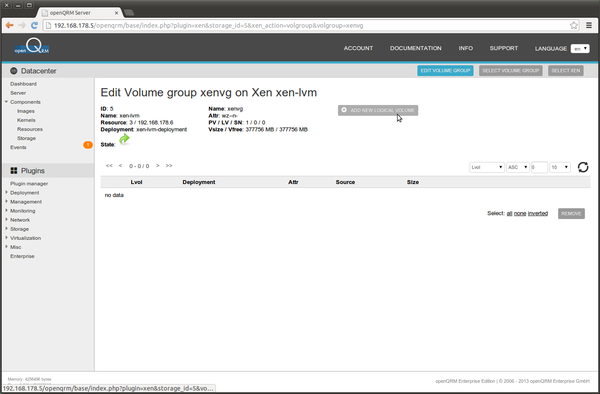Click the Select Xen button
The image size is (600, 394).
point(566,70)
